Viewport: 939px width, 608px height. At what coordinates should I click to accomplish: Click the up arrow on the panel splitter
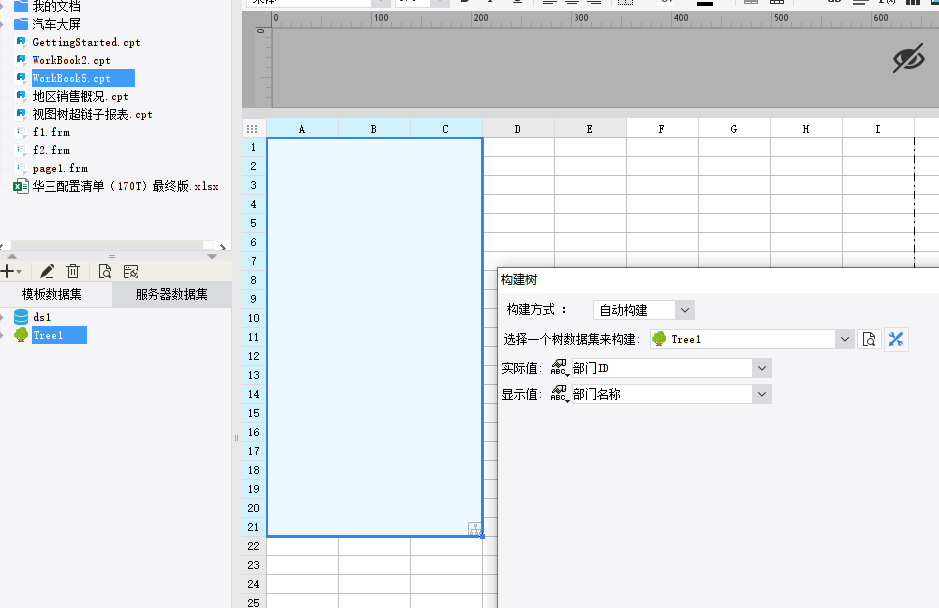pyautogui.click(x=11, y=256)
